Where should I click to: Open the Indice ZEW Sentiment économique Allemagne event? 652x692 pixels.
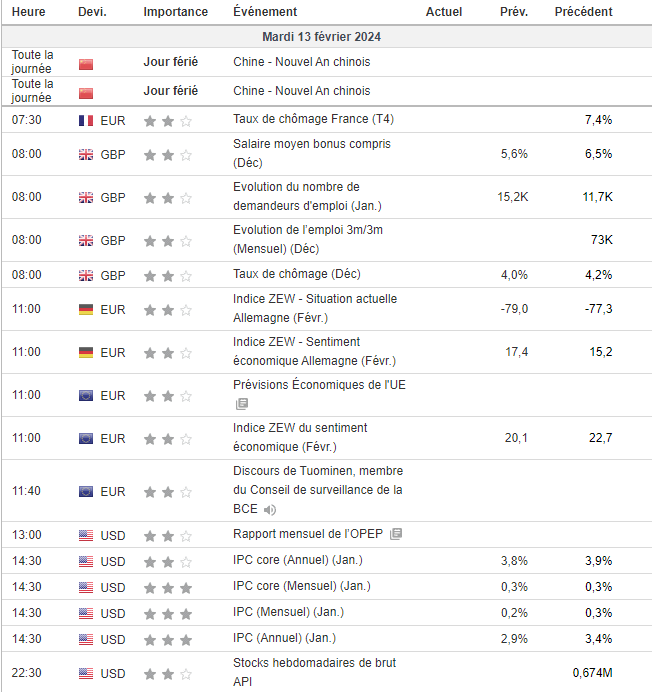coord(314,351)
